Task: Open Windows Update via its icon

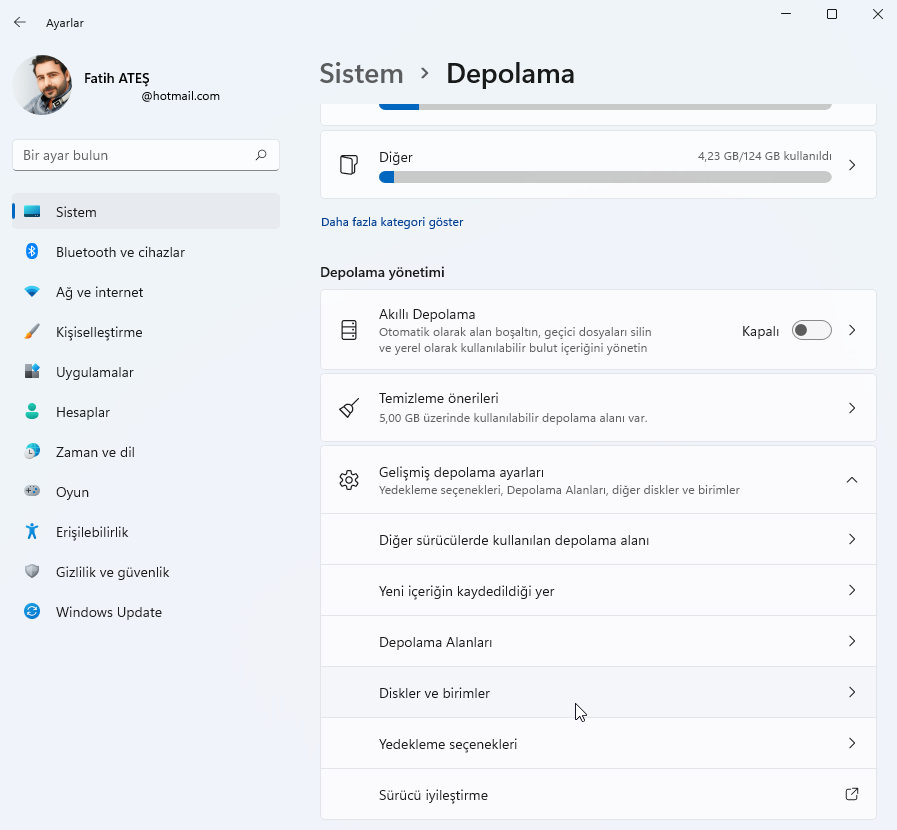Action: point(30,612)
